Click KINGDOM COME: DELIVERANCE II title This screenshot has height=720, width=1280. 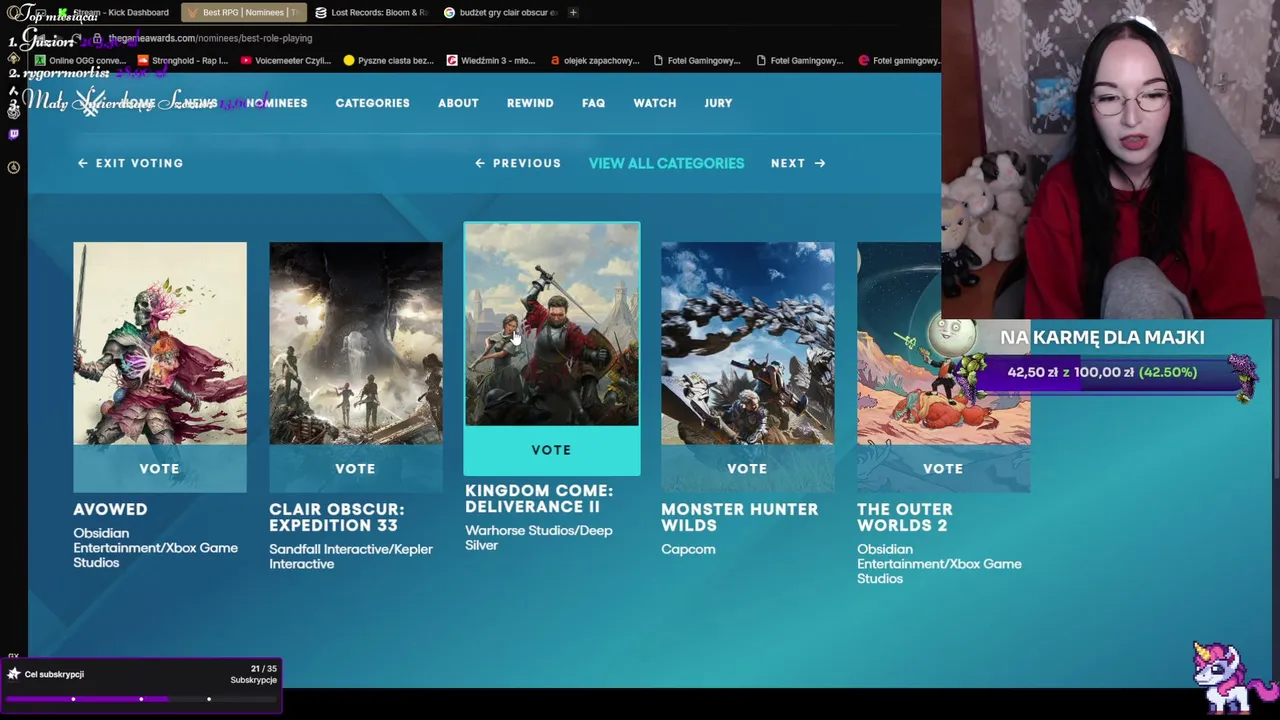click(x=539, y=499)
